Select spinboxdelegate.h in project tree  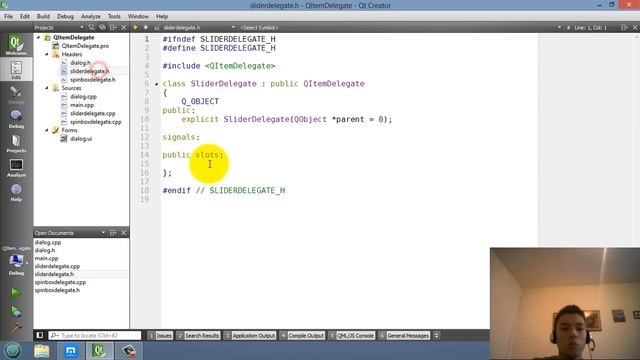tap(93, 80)
